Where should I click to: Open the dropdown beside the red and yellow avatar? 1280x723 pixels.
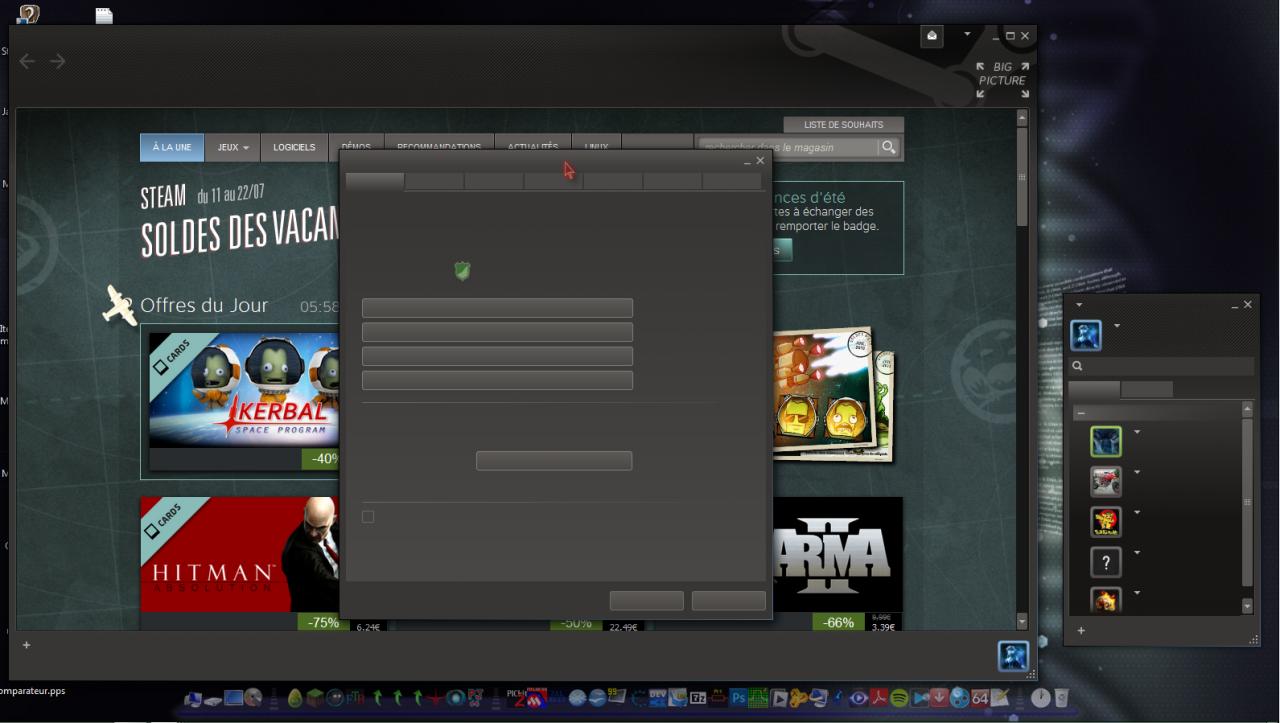click(1137, 512)
